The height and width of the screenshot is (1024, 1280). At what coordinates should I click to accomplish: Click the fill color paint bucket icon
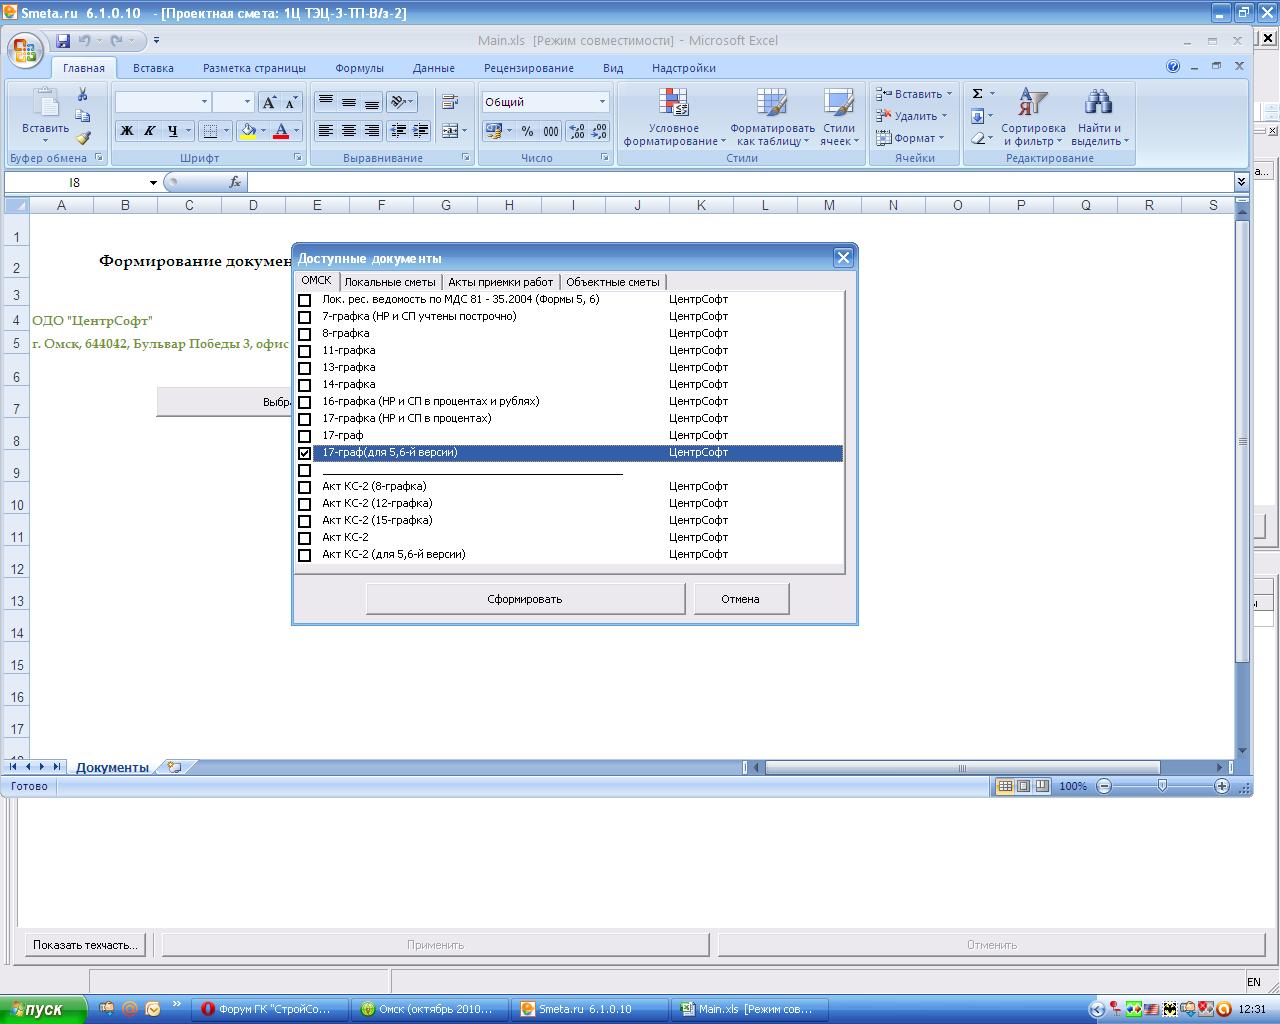248,131
